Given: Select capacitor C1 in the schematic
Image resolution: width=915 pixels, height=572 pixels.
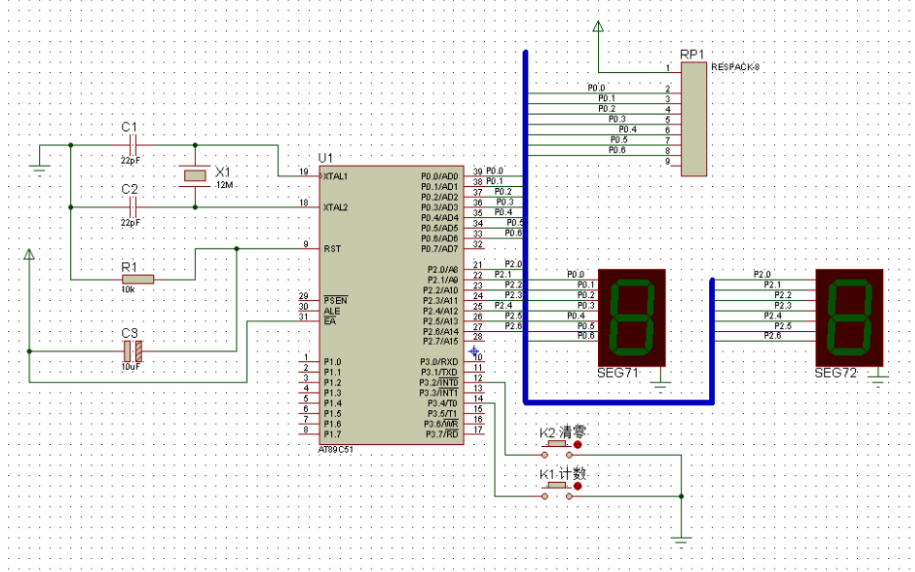Looking at the screenshot, I should pos(132,145).
